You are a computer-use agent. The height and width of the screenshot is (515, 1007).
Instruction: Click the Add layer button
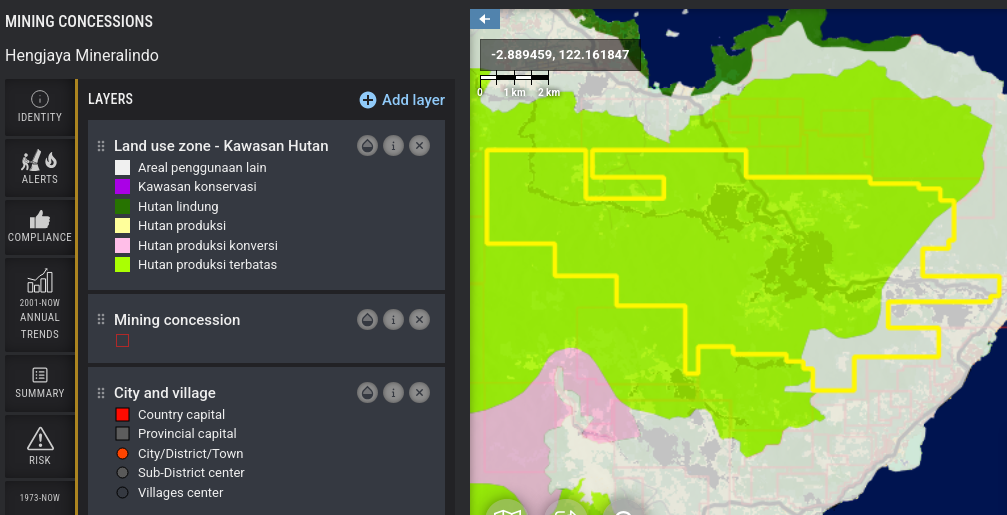[402, 100]
